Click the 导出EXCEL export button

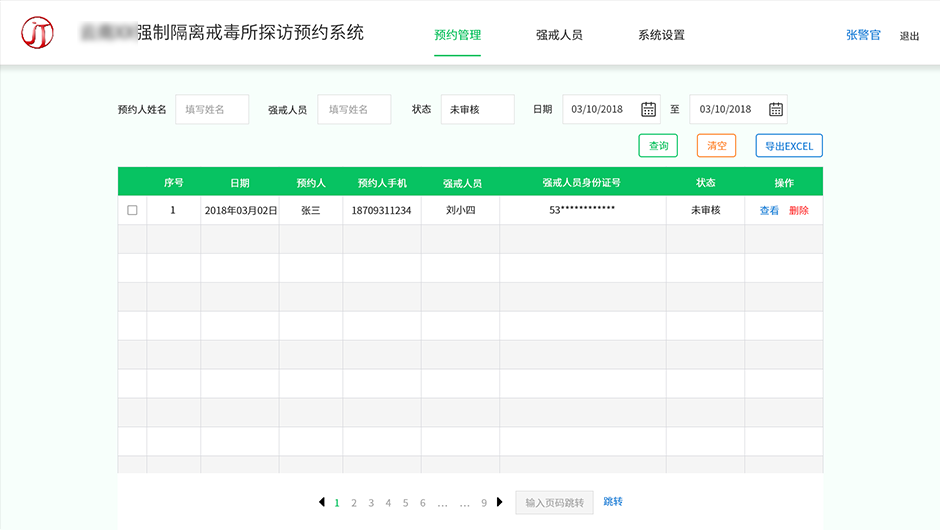point(789,146)
